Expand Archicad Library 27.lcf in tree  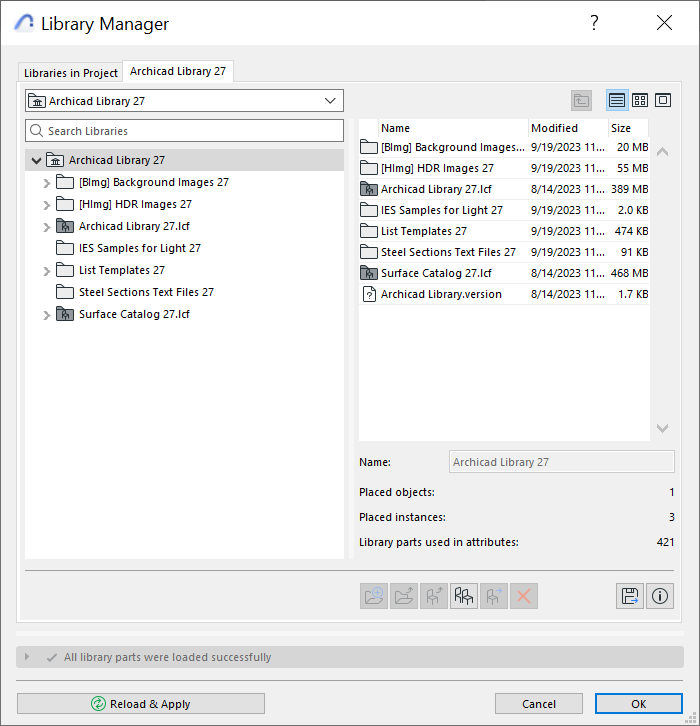tap(46, 227)
